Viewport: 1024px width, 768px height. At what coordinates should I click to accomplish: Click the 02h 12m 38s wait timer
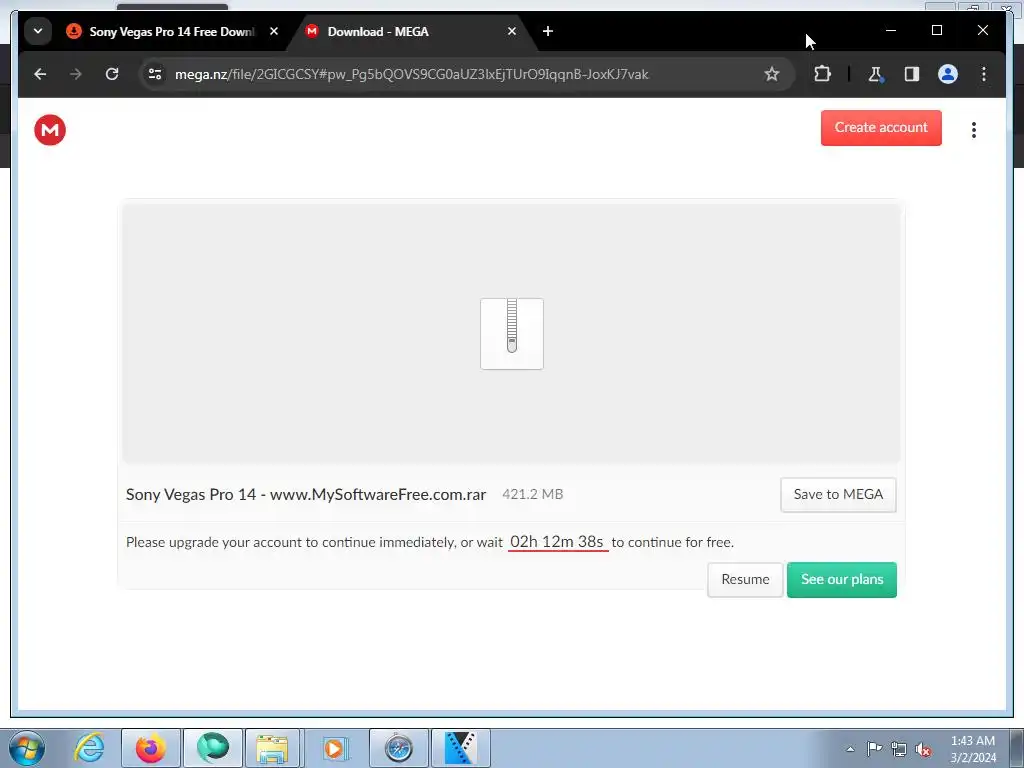coord(557,542)
